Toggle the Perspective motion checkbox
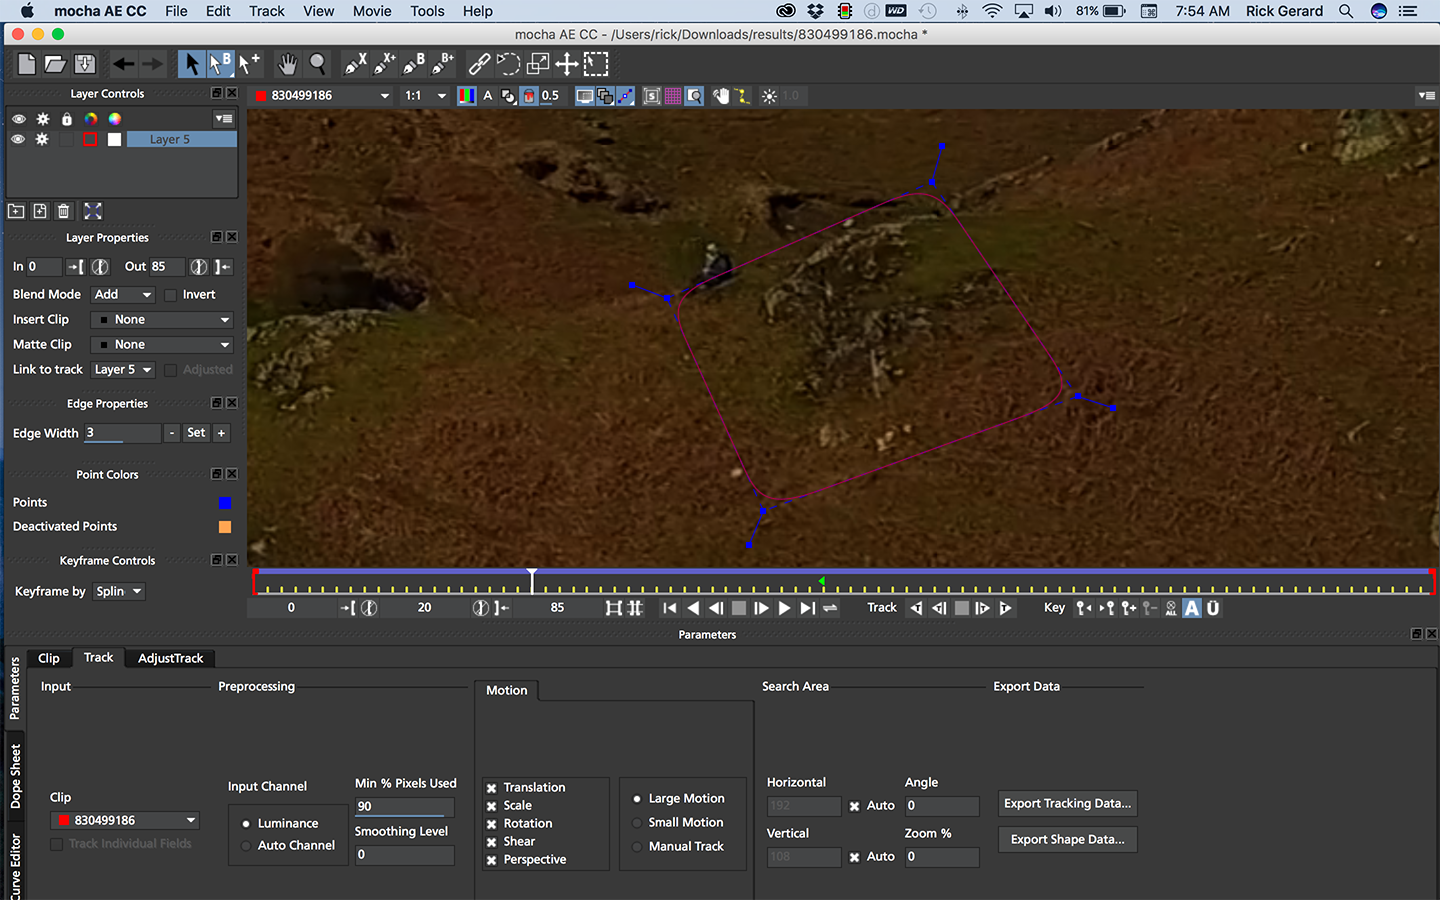This screenshot has width=1440, height=900. click(492, 860)
